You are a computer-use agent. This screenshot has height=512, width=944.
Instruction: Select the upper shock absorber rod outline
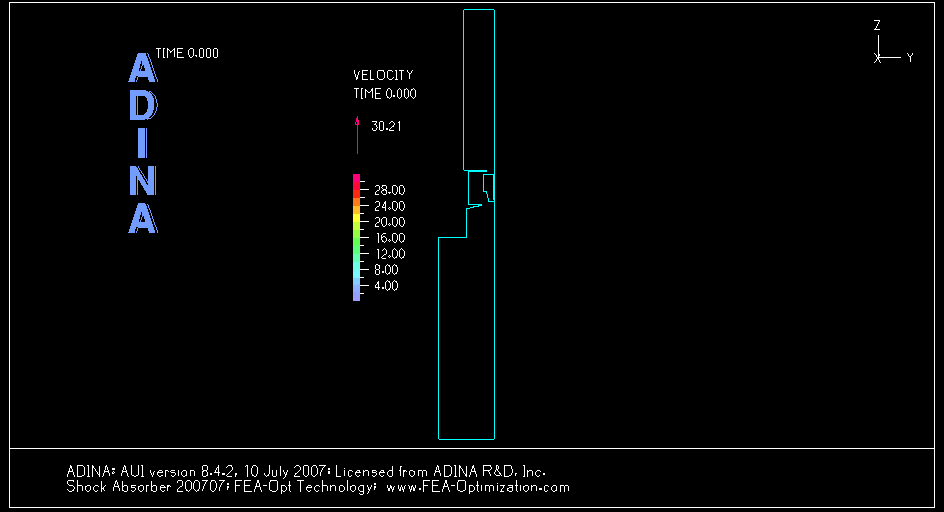[479, 89]
